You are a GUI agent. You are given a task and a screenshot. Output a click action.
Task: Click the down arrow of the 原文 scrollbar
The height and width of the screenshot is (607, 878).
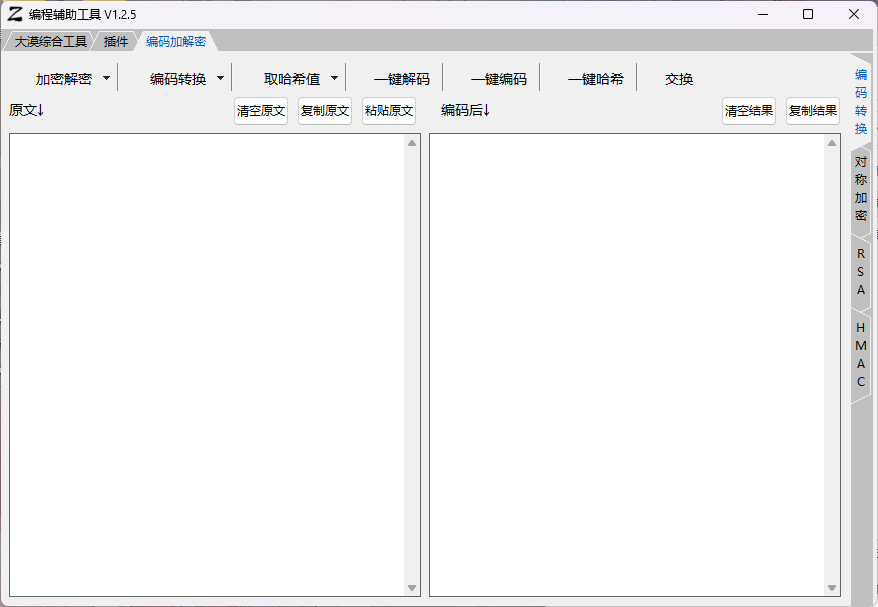click(412, 588)
